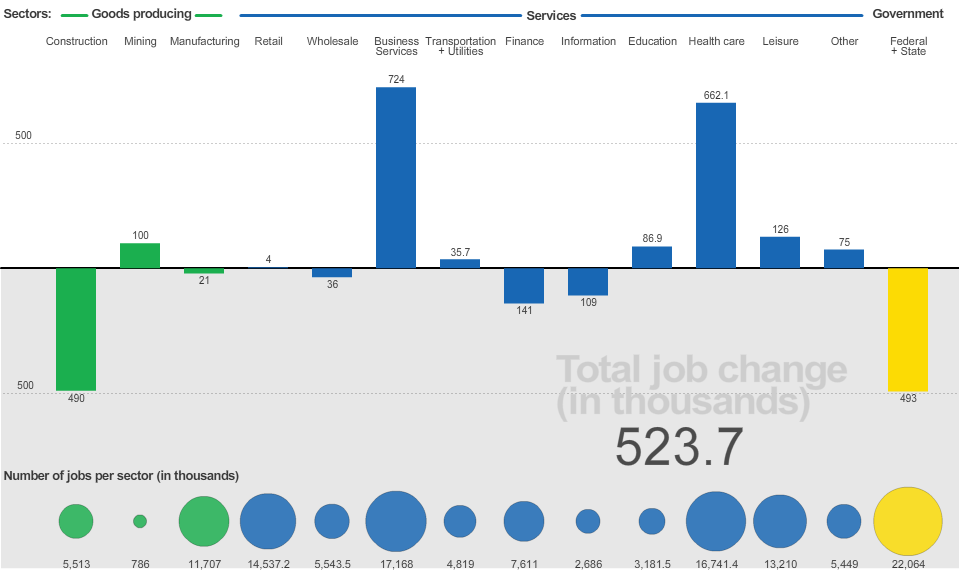This screenshot has width=959, height=571.
Task: Click the small Mining bubble showing 786
Action: click(x=140, y=521)
